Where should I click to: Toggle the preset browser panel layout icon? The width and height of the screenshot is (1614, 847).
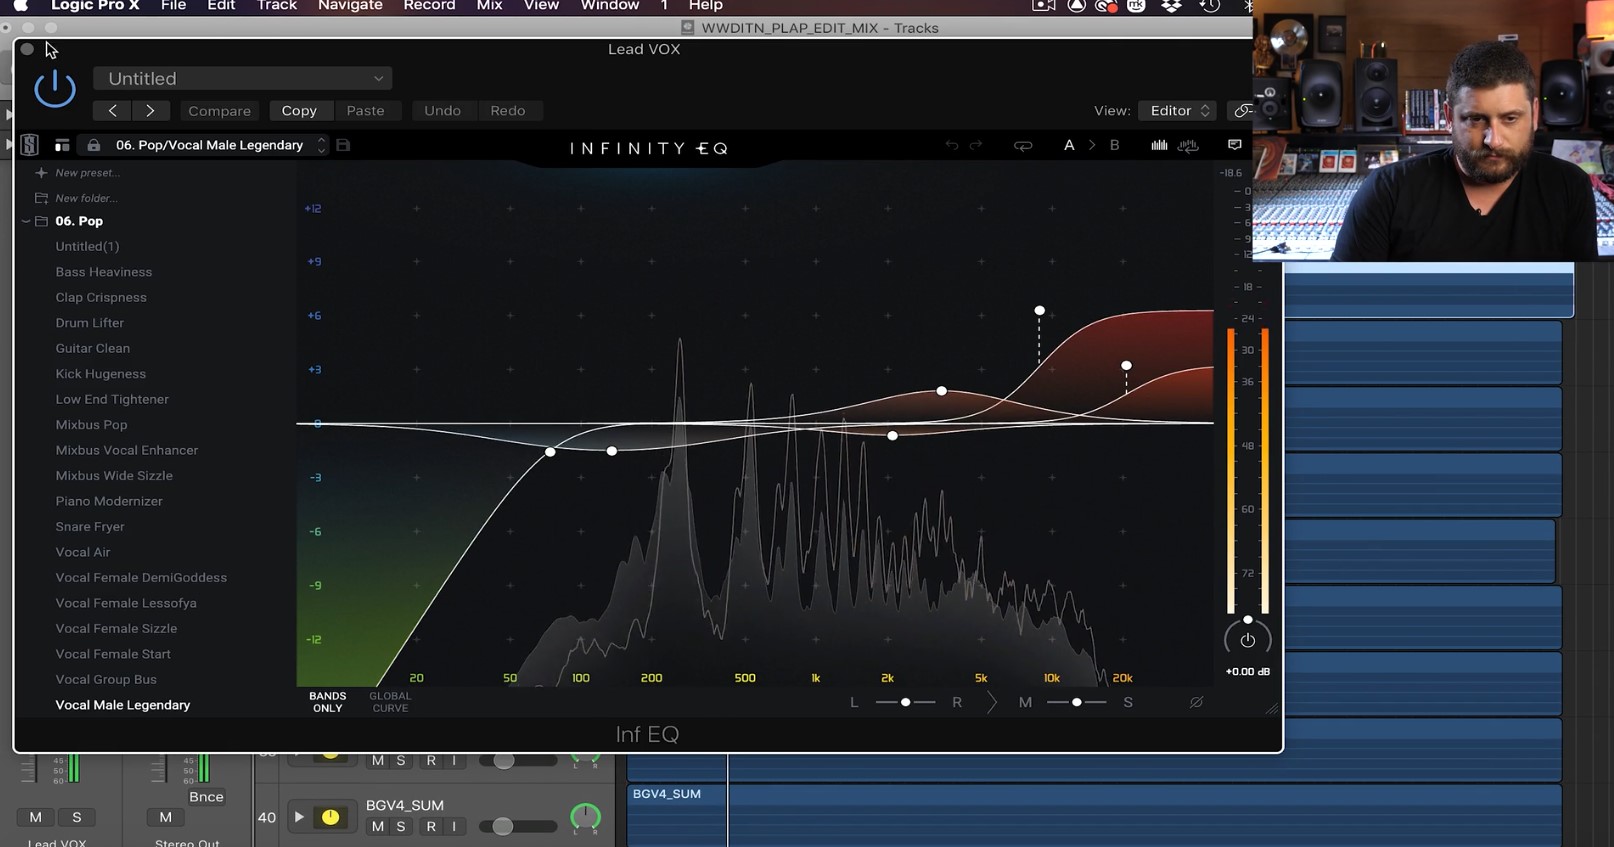(x=62, y=145)
